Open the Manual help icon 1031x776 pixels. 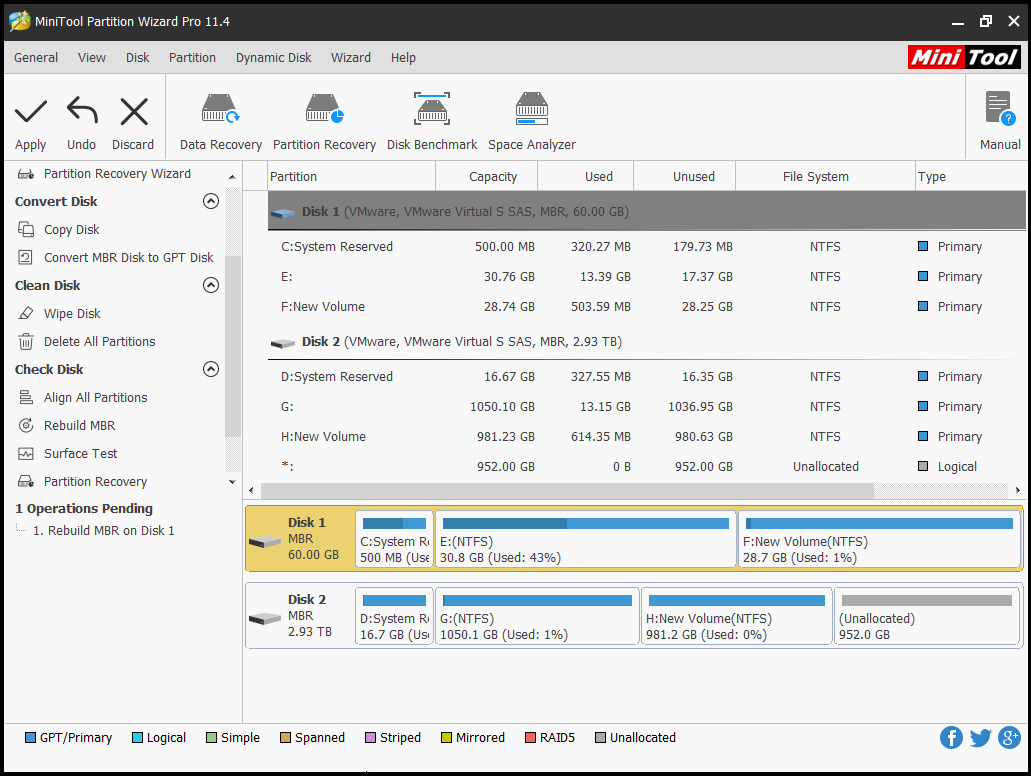(999, 108)
